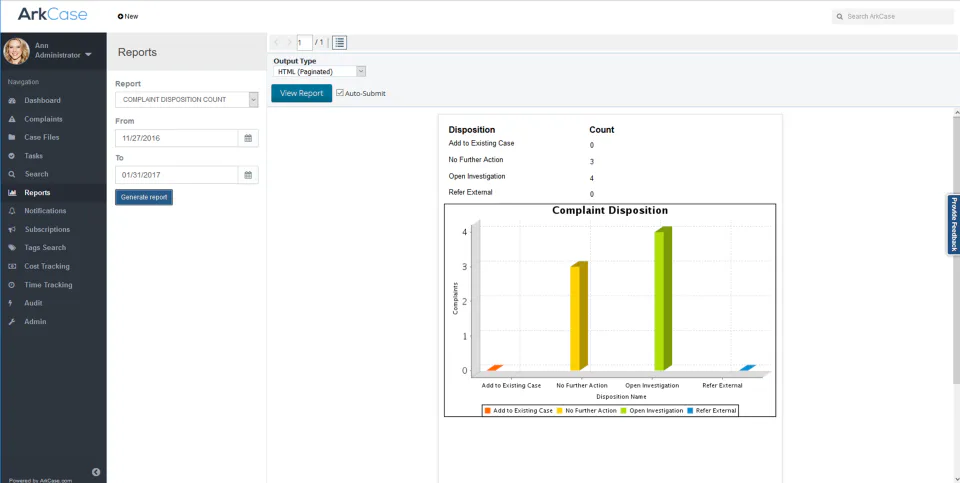Click the Tags Search tag icon
This screenshot has width=960, height=483.
12,248
